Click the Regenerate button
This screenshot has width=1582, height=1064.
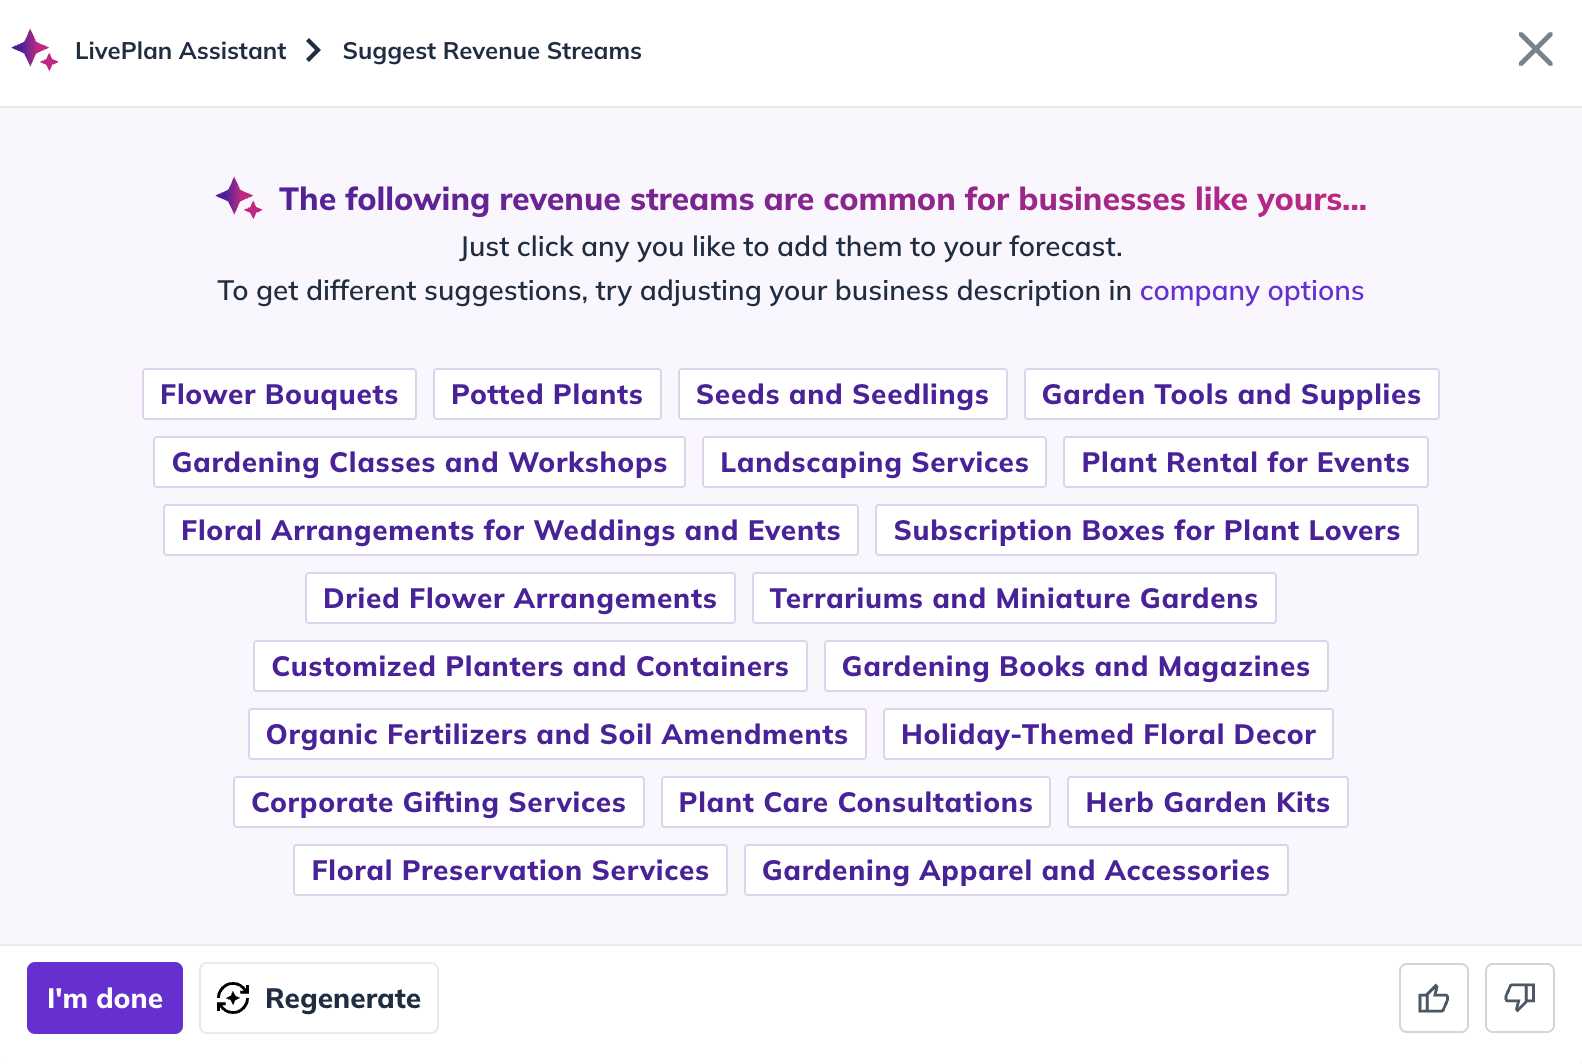[319, 998]
